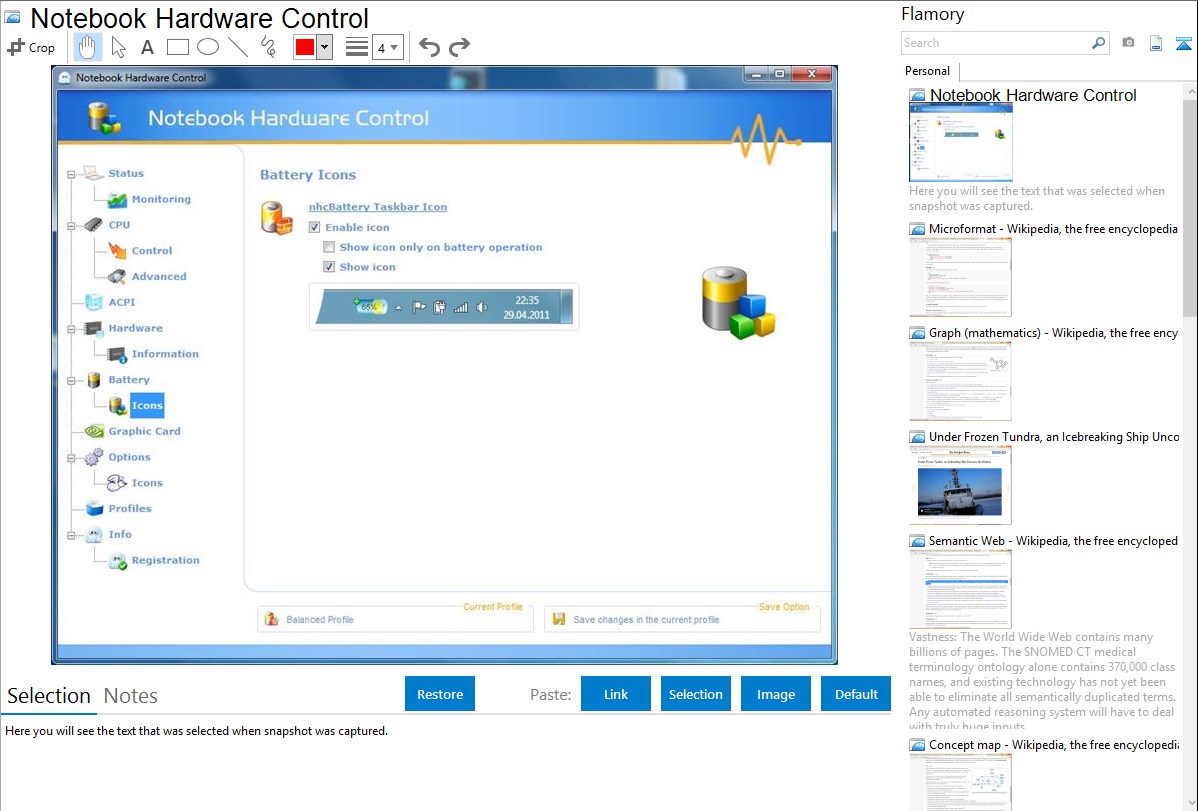Switch to the Selection tab
The width and height of the screenshot is (1198, 811).
(49, 696)
